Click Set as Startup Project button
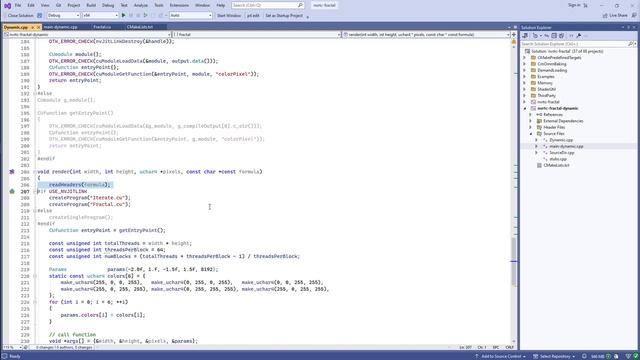Image resolution: width=640 pixels, height=360 pixels. tap(284, 16)
